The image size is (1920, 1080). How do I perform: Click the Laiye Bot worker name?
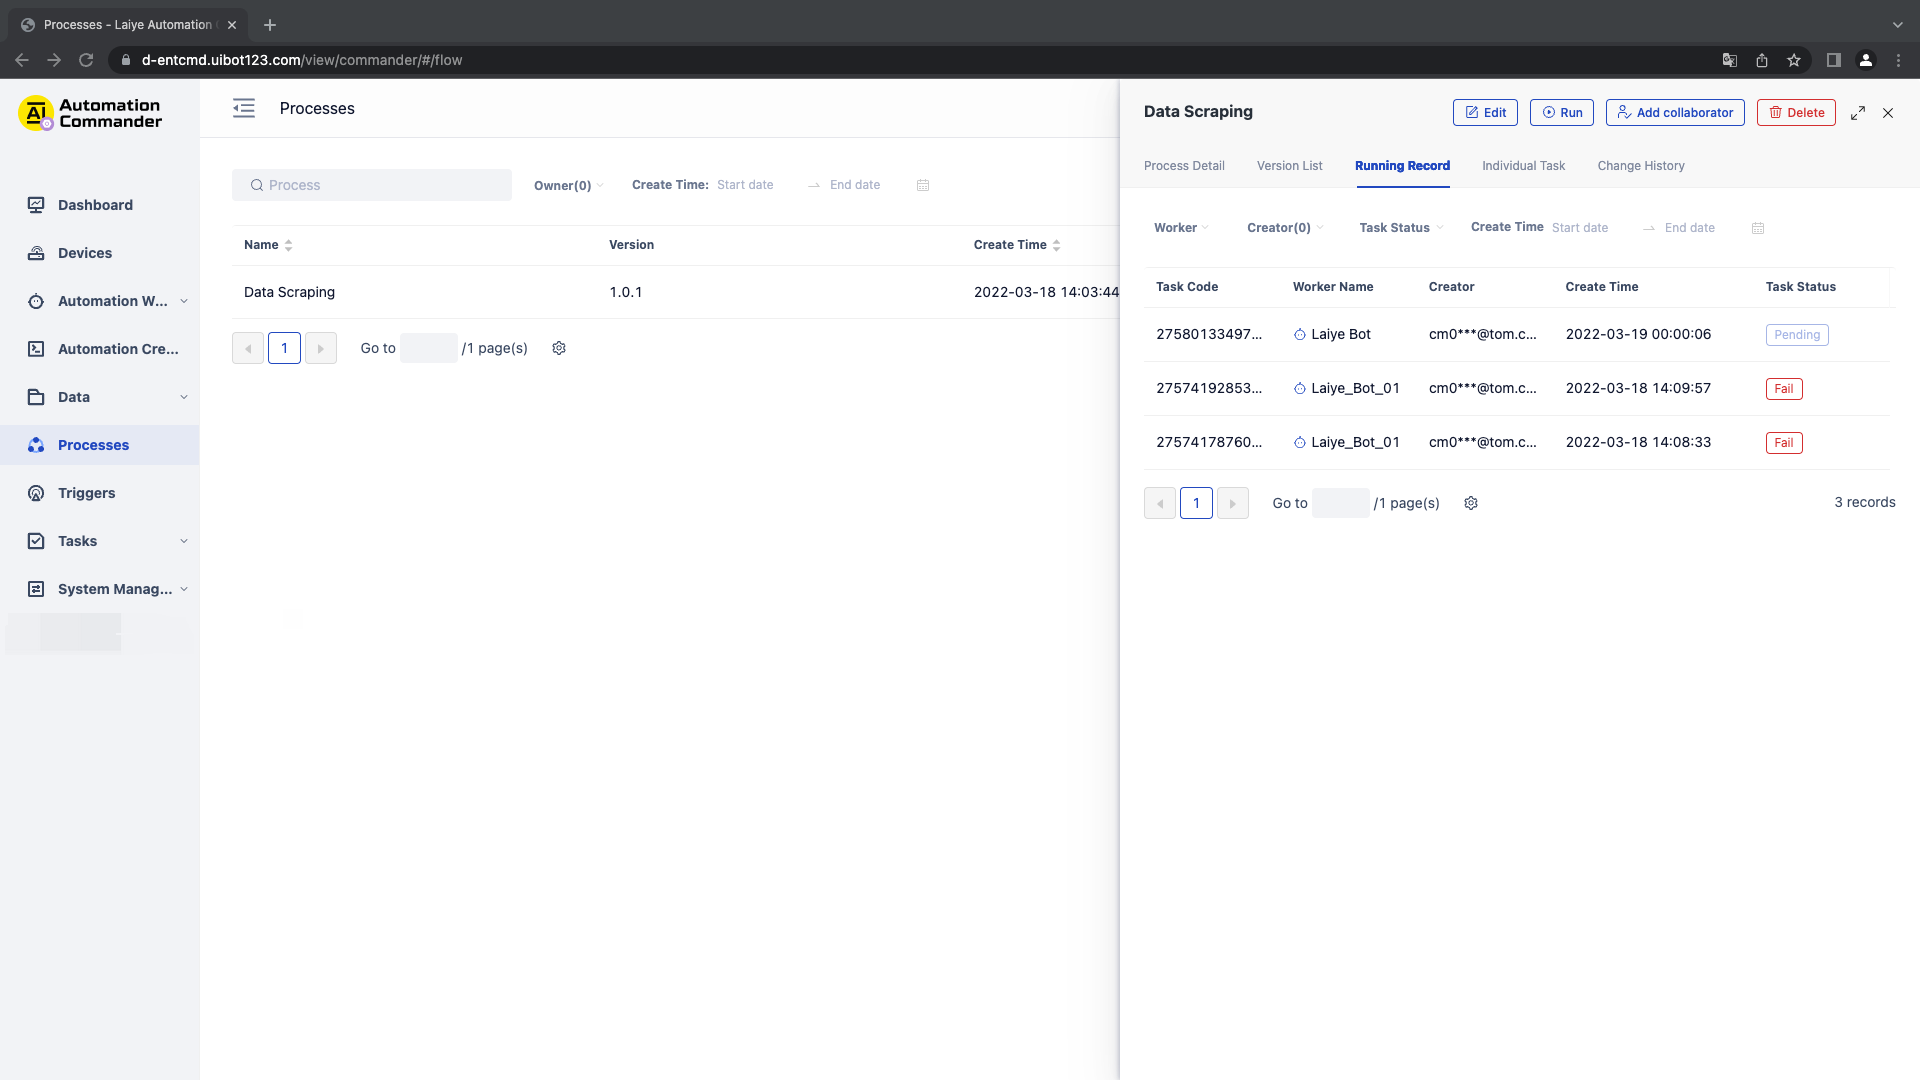[1341, 334]
